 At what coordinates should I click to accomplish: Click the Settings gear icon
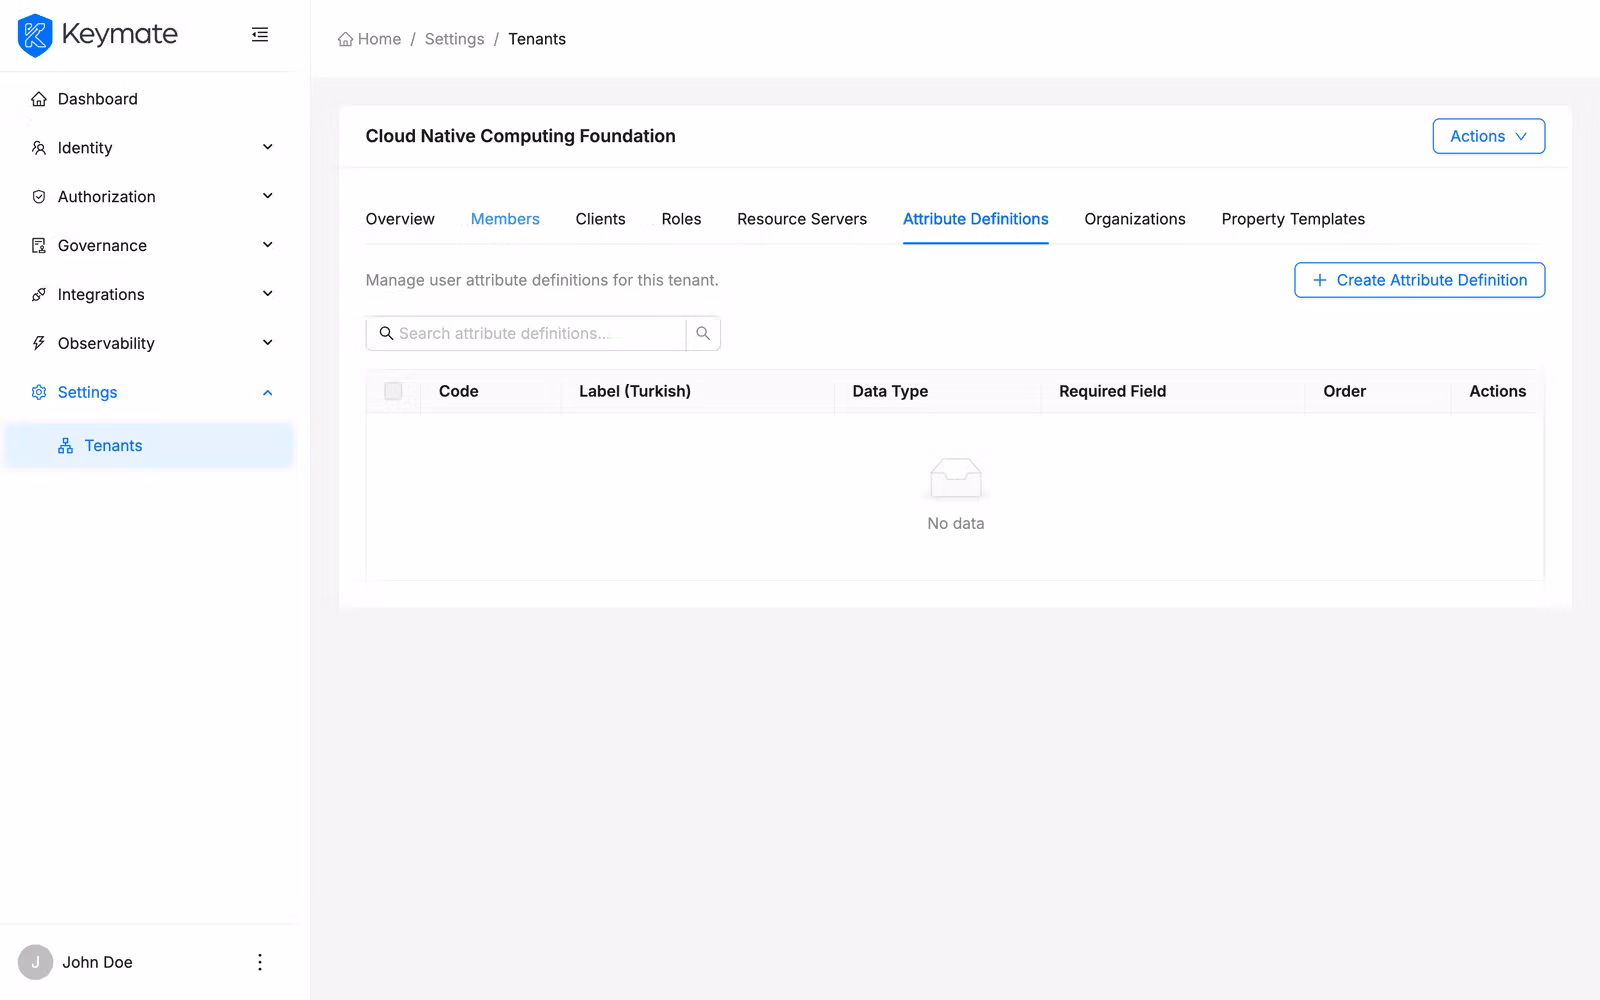click(x=38, y=392)
